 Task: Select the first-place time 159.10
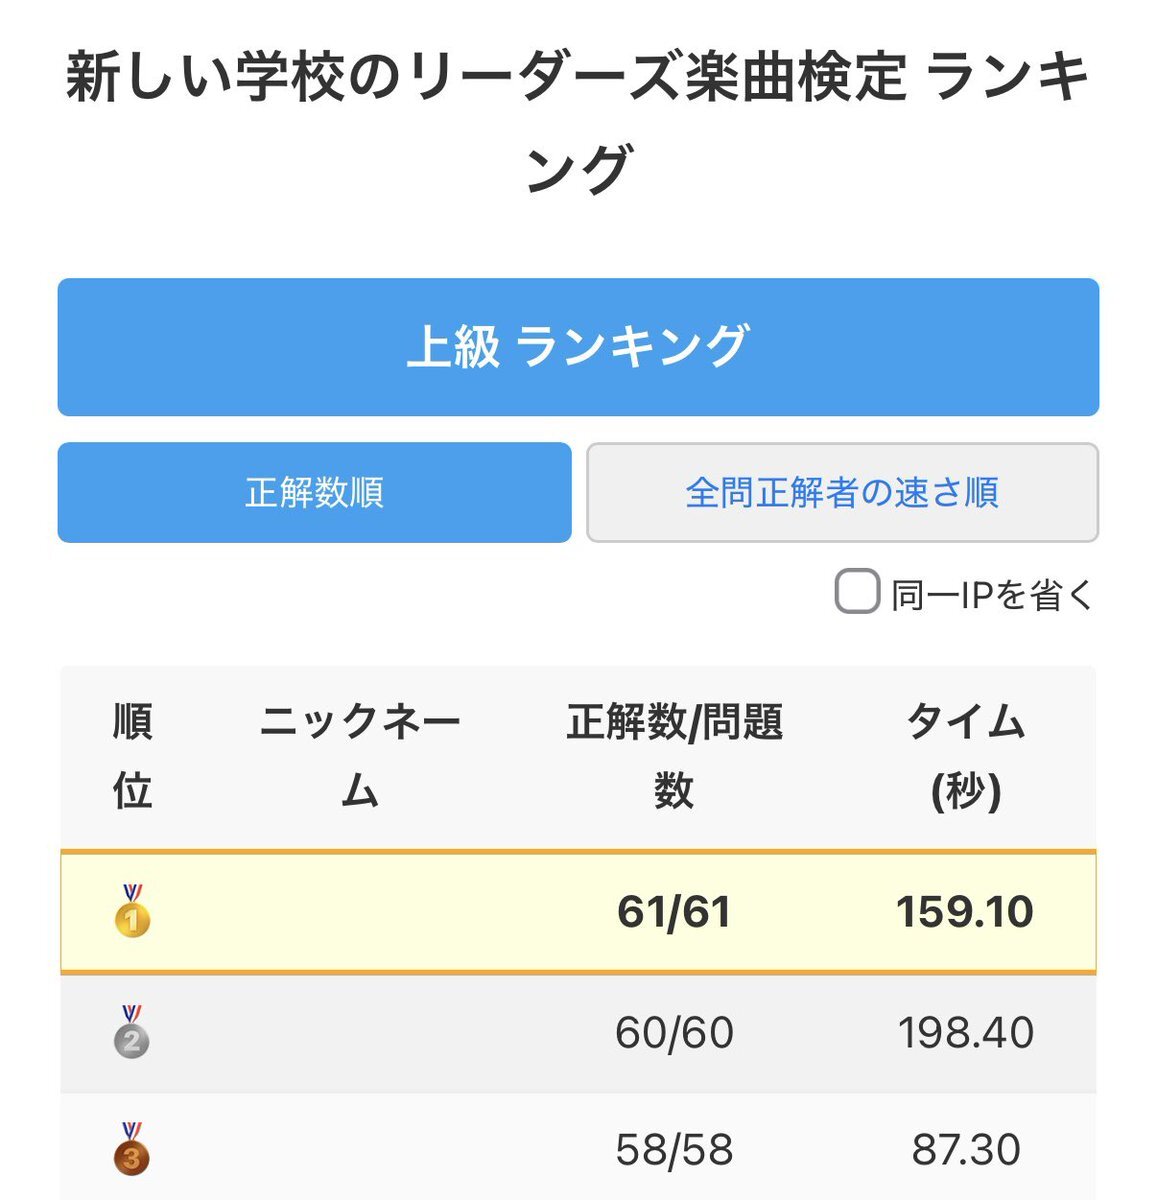(x=965, y=912)
